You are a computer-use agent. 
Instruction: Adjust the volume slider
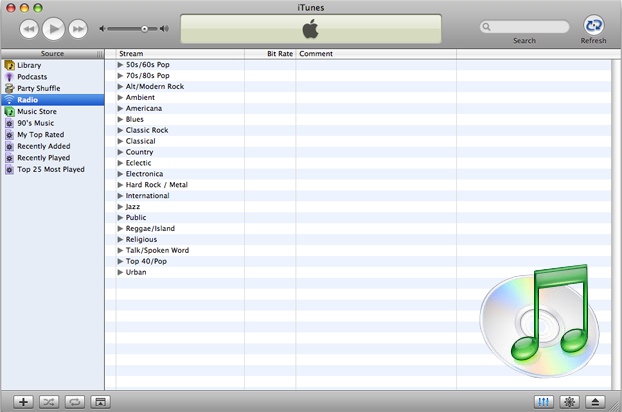click(144, 29)
